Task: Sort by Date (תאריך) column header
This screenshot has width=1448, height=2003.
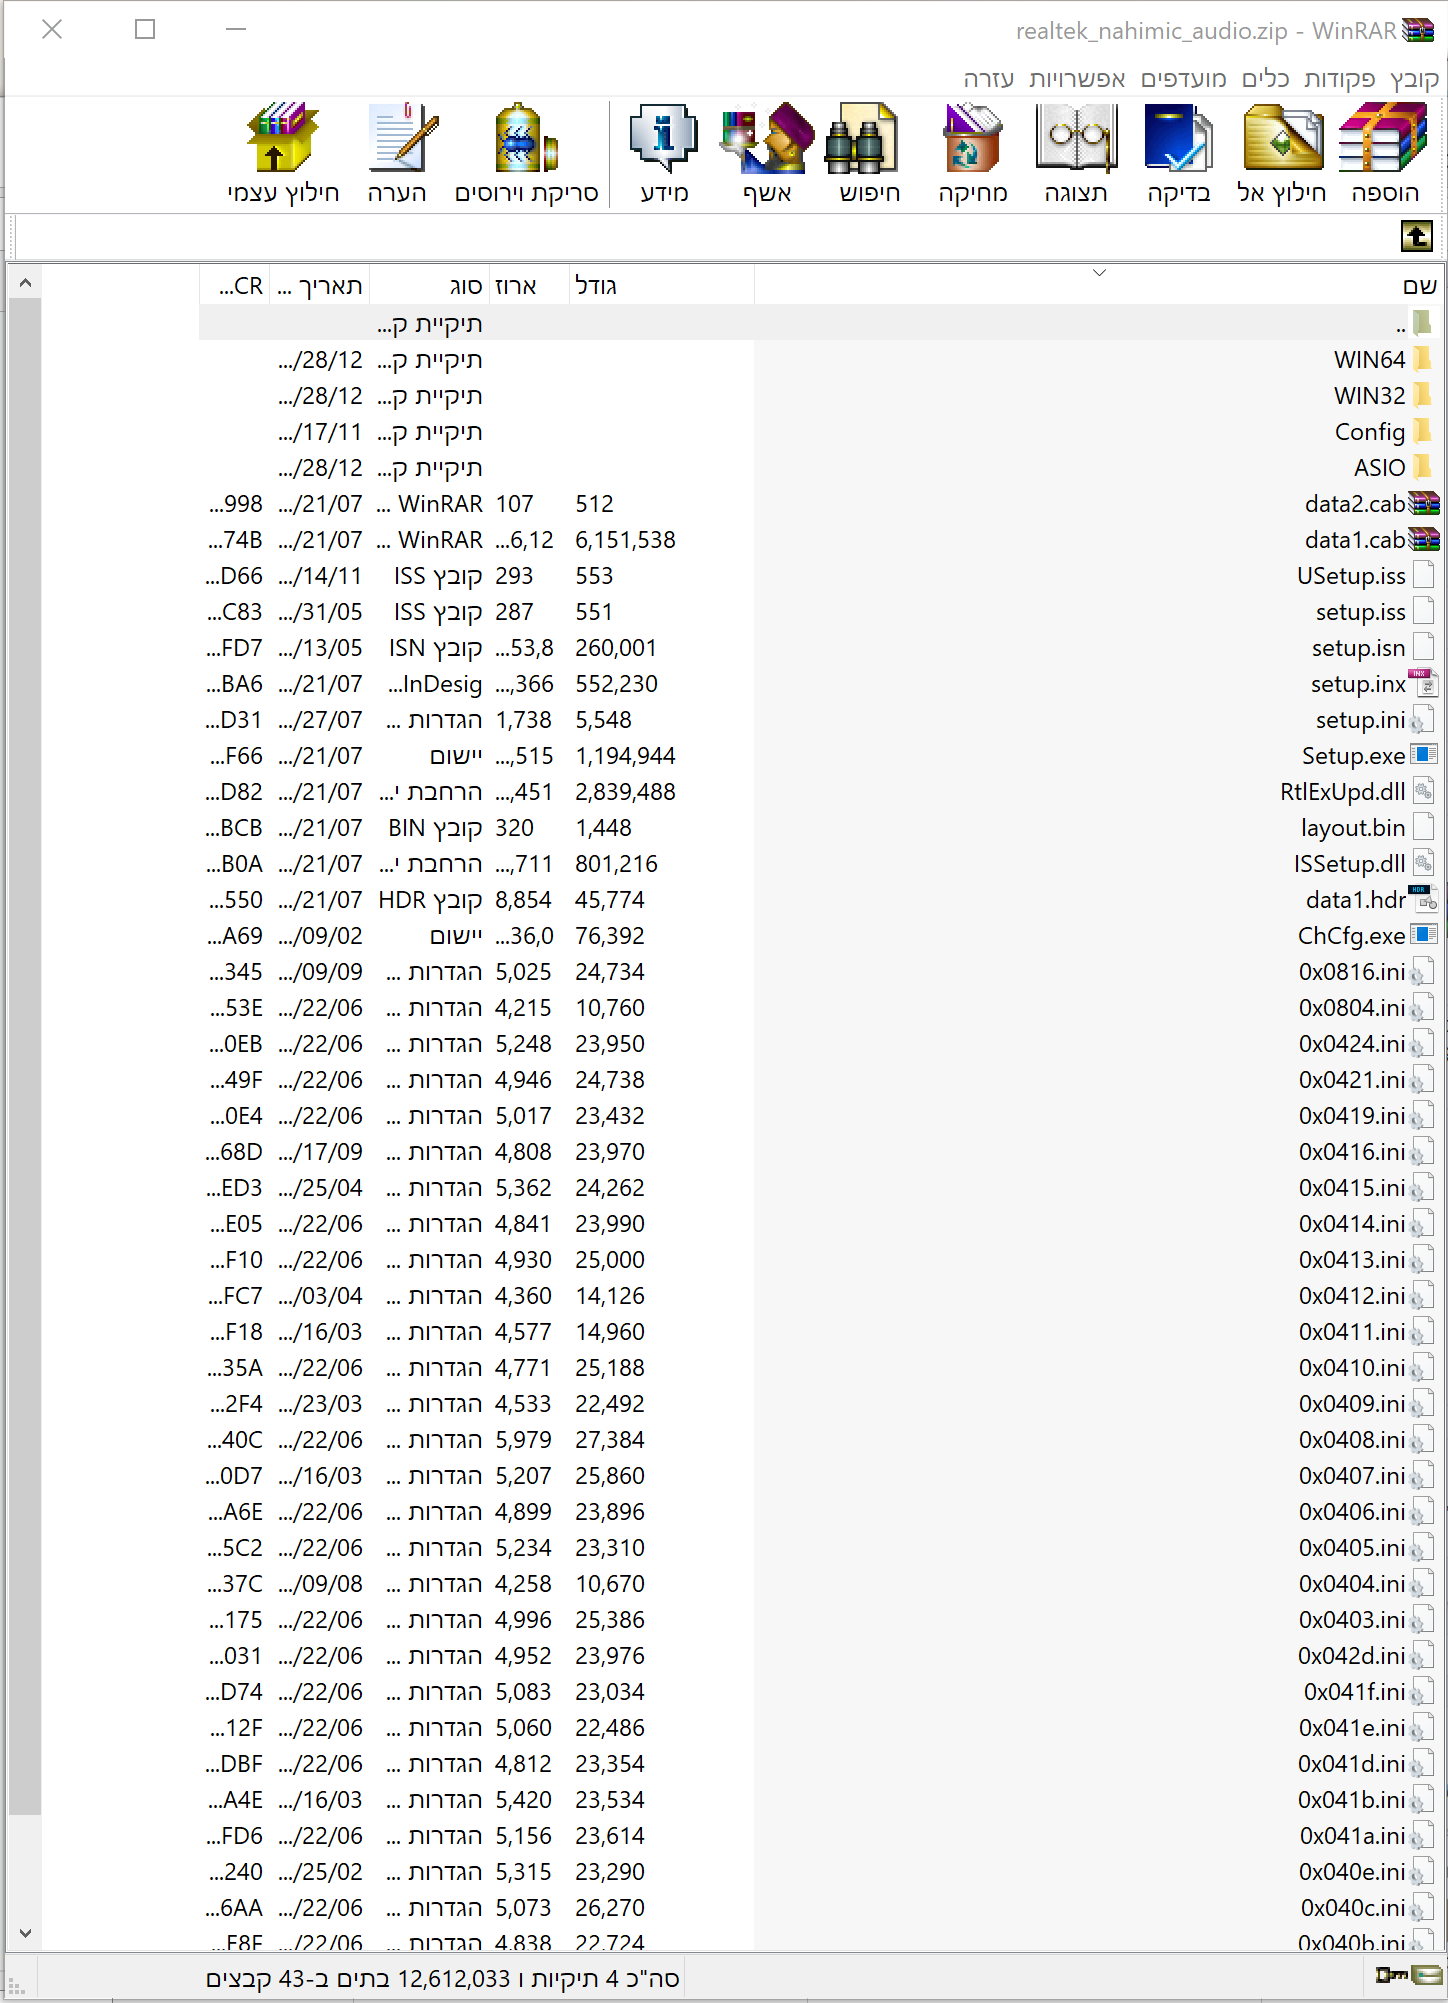Action: (320, 285)
